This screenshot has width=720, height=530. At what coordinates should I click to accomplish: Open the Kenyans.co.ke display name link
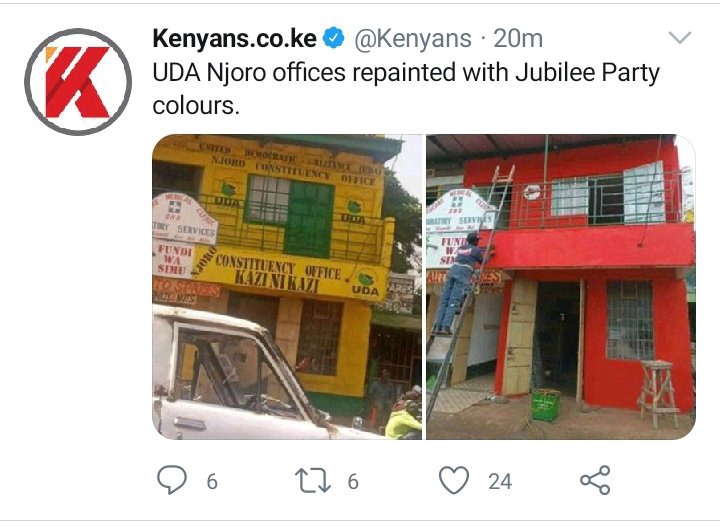[234, 39]
